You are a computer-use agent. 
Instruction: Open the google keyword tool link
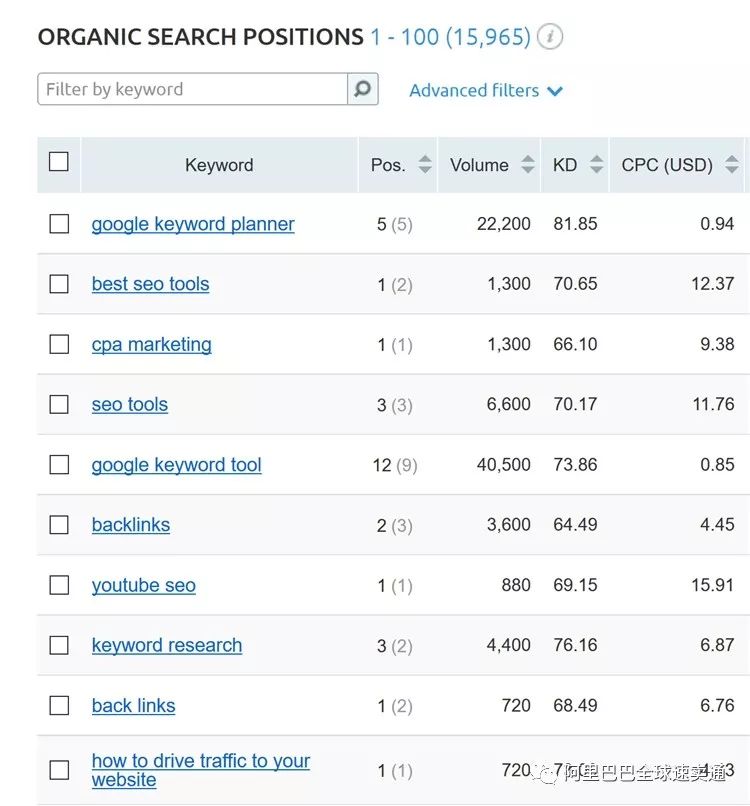point(176,465)
